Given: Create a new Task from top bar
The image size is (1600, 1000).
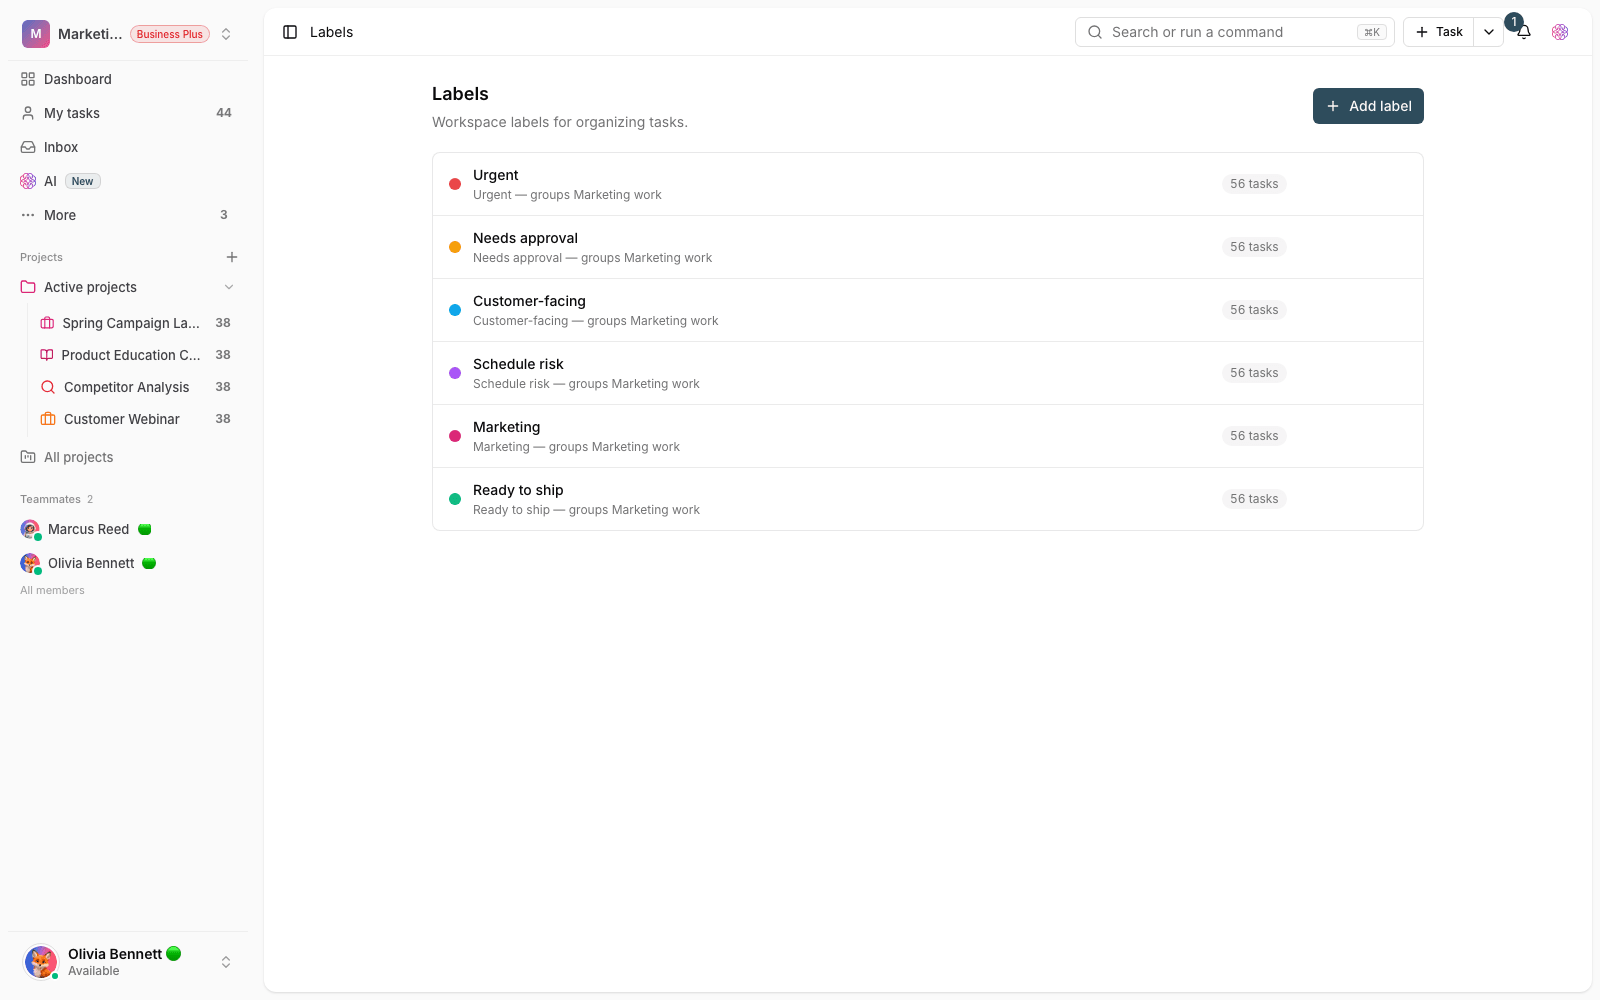Looking at the screenshot, I should (x=1439, y=32).
